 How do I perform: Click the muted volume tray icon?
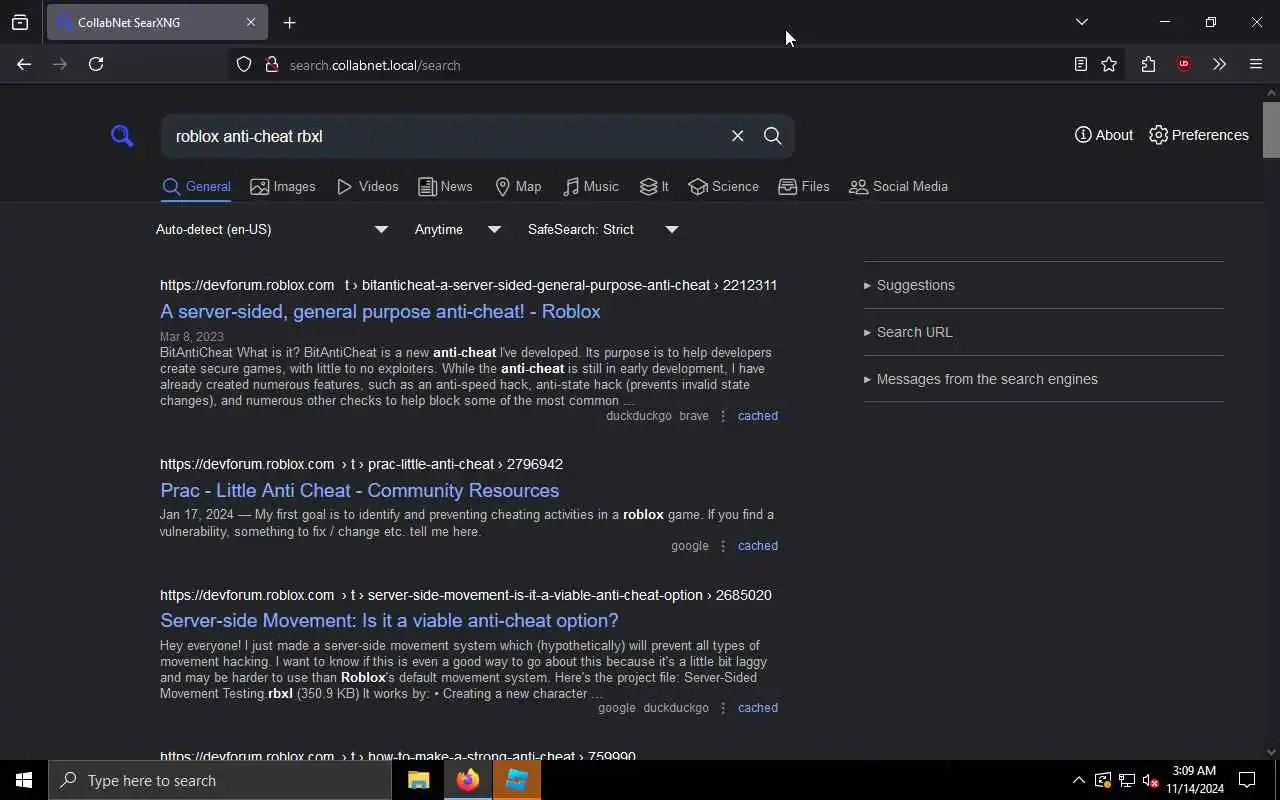(1150, 780)
